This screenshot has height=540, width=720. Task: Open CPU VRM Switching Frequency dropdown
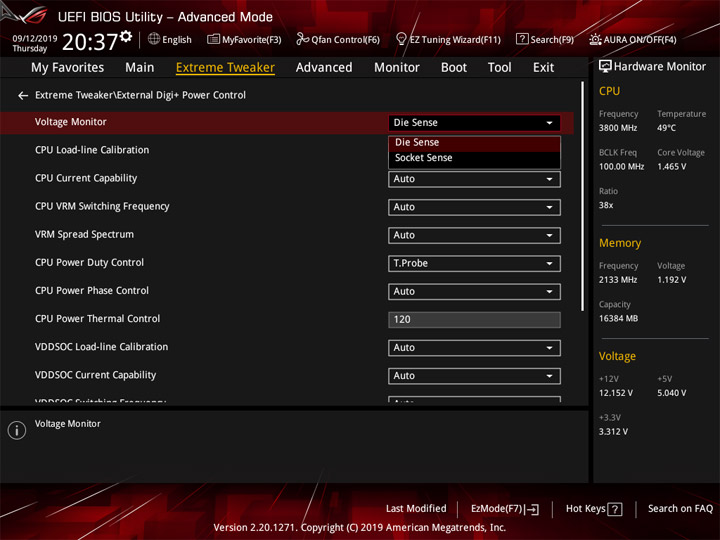pyautogui.click(x=474, y=207)
